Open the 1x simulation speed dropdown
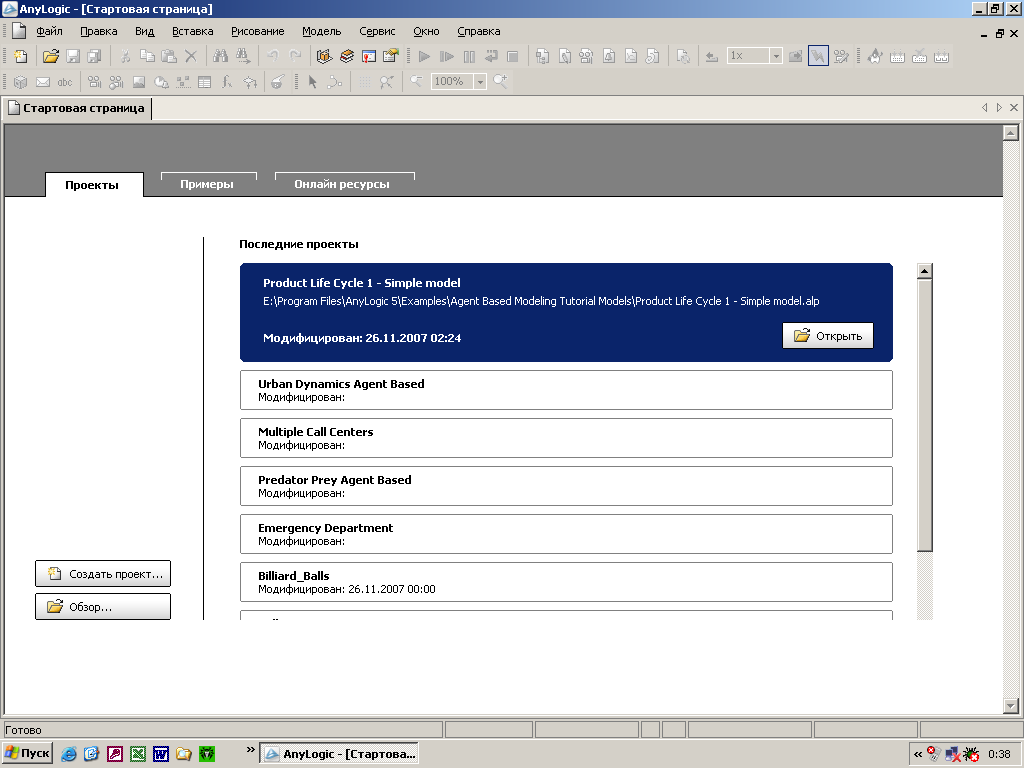1024x768 pixels. [776, 56]
